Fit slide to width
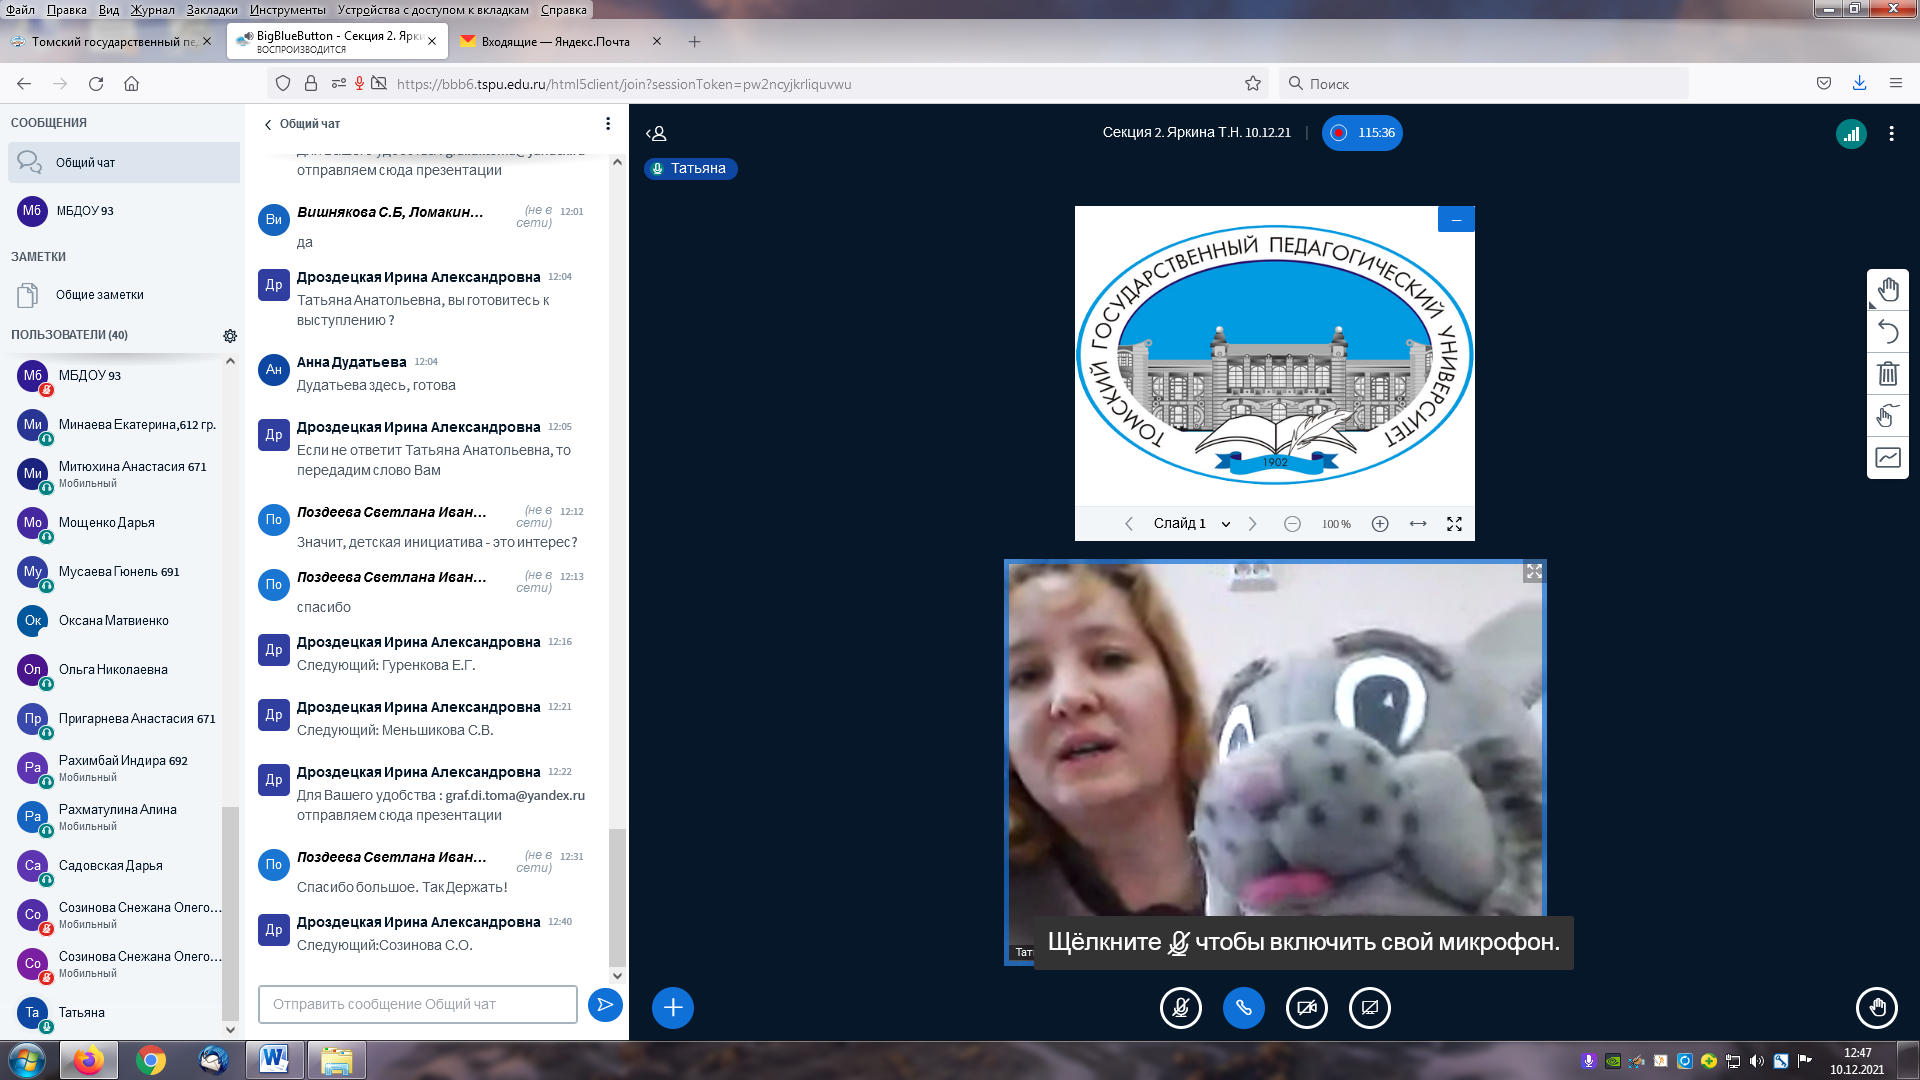Screen dimensions: 1920x1080 (x=1418, y=524)
